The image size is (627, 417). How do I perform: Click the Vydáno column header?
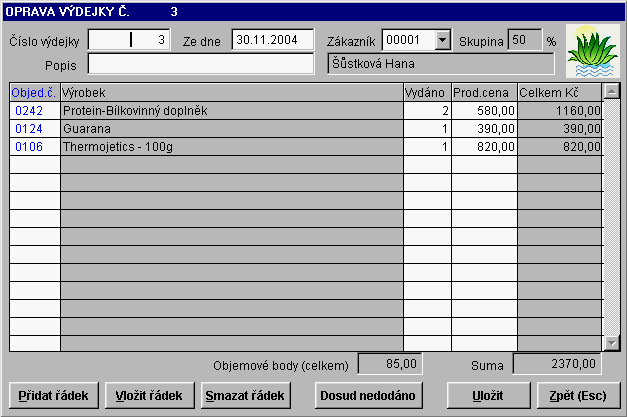[427, 92]
